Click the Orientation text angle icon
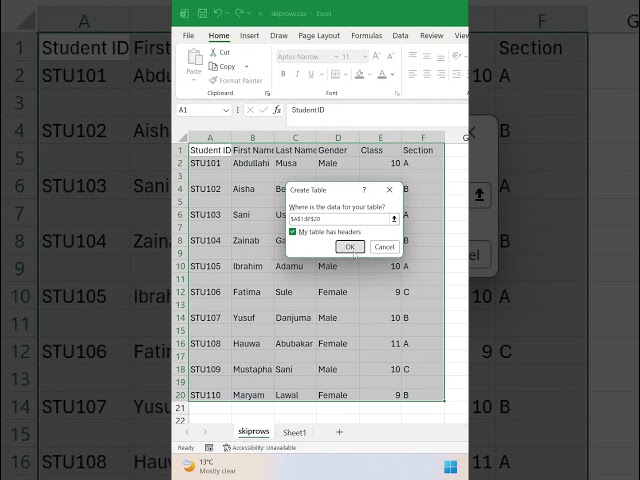The height and width of the screenshot is (480, 640). pyautogui.click(x=456, y=56)
